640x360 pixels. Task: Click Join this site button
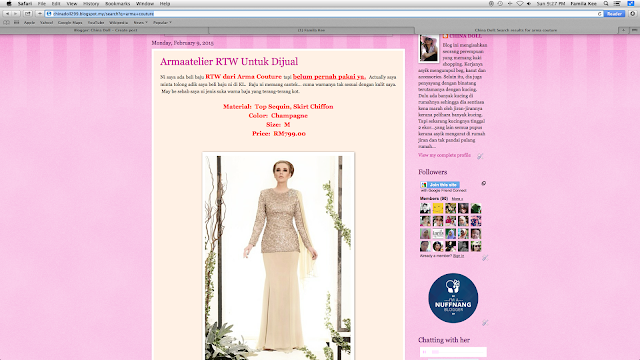pos(440,185)
